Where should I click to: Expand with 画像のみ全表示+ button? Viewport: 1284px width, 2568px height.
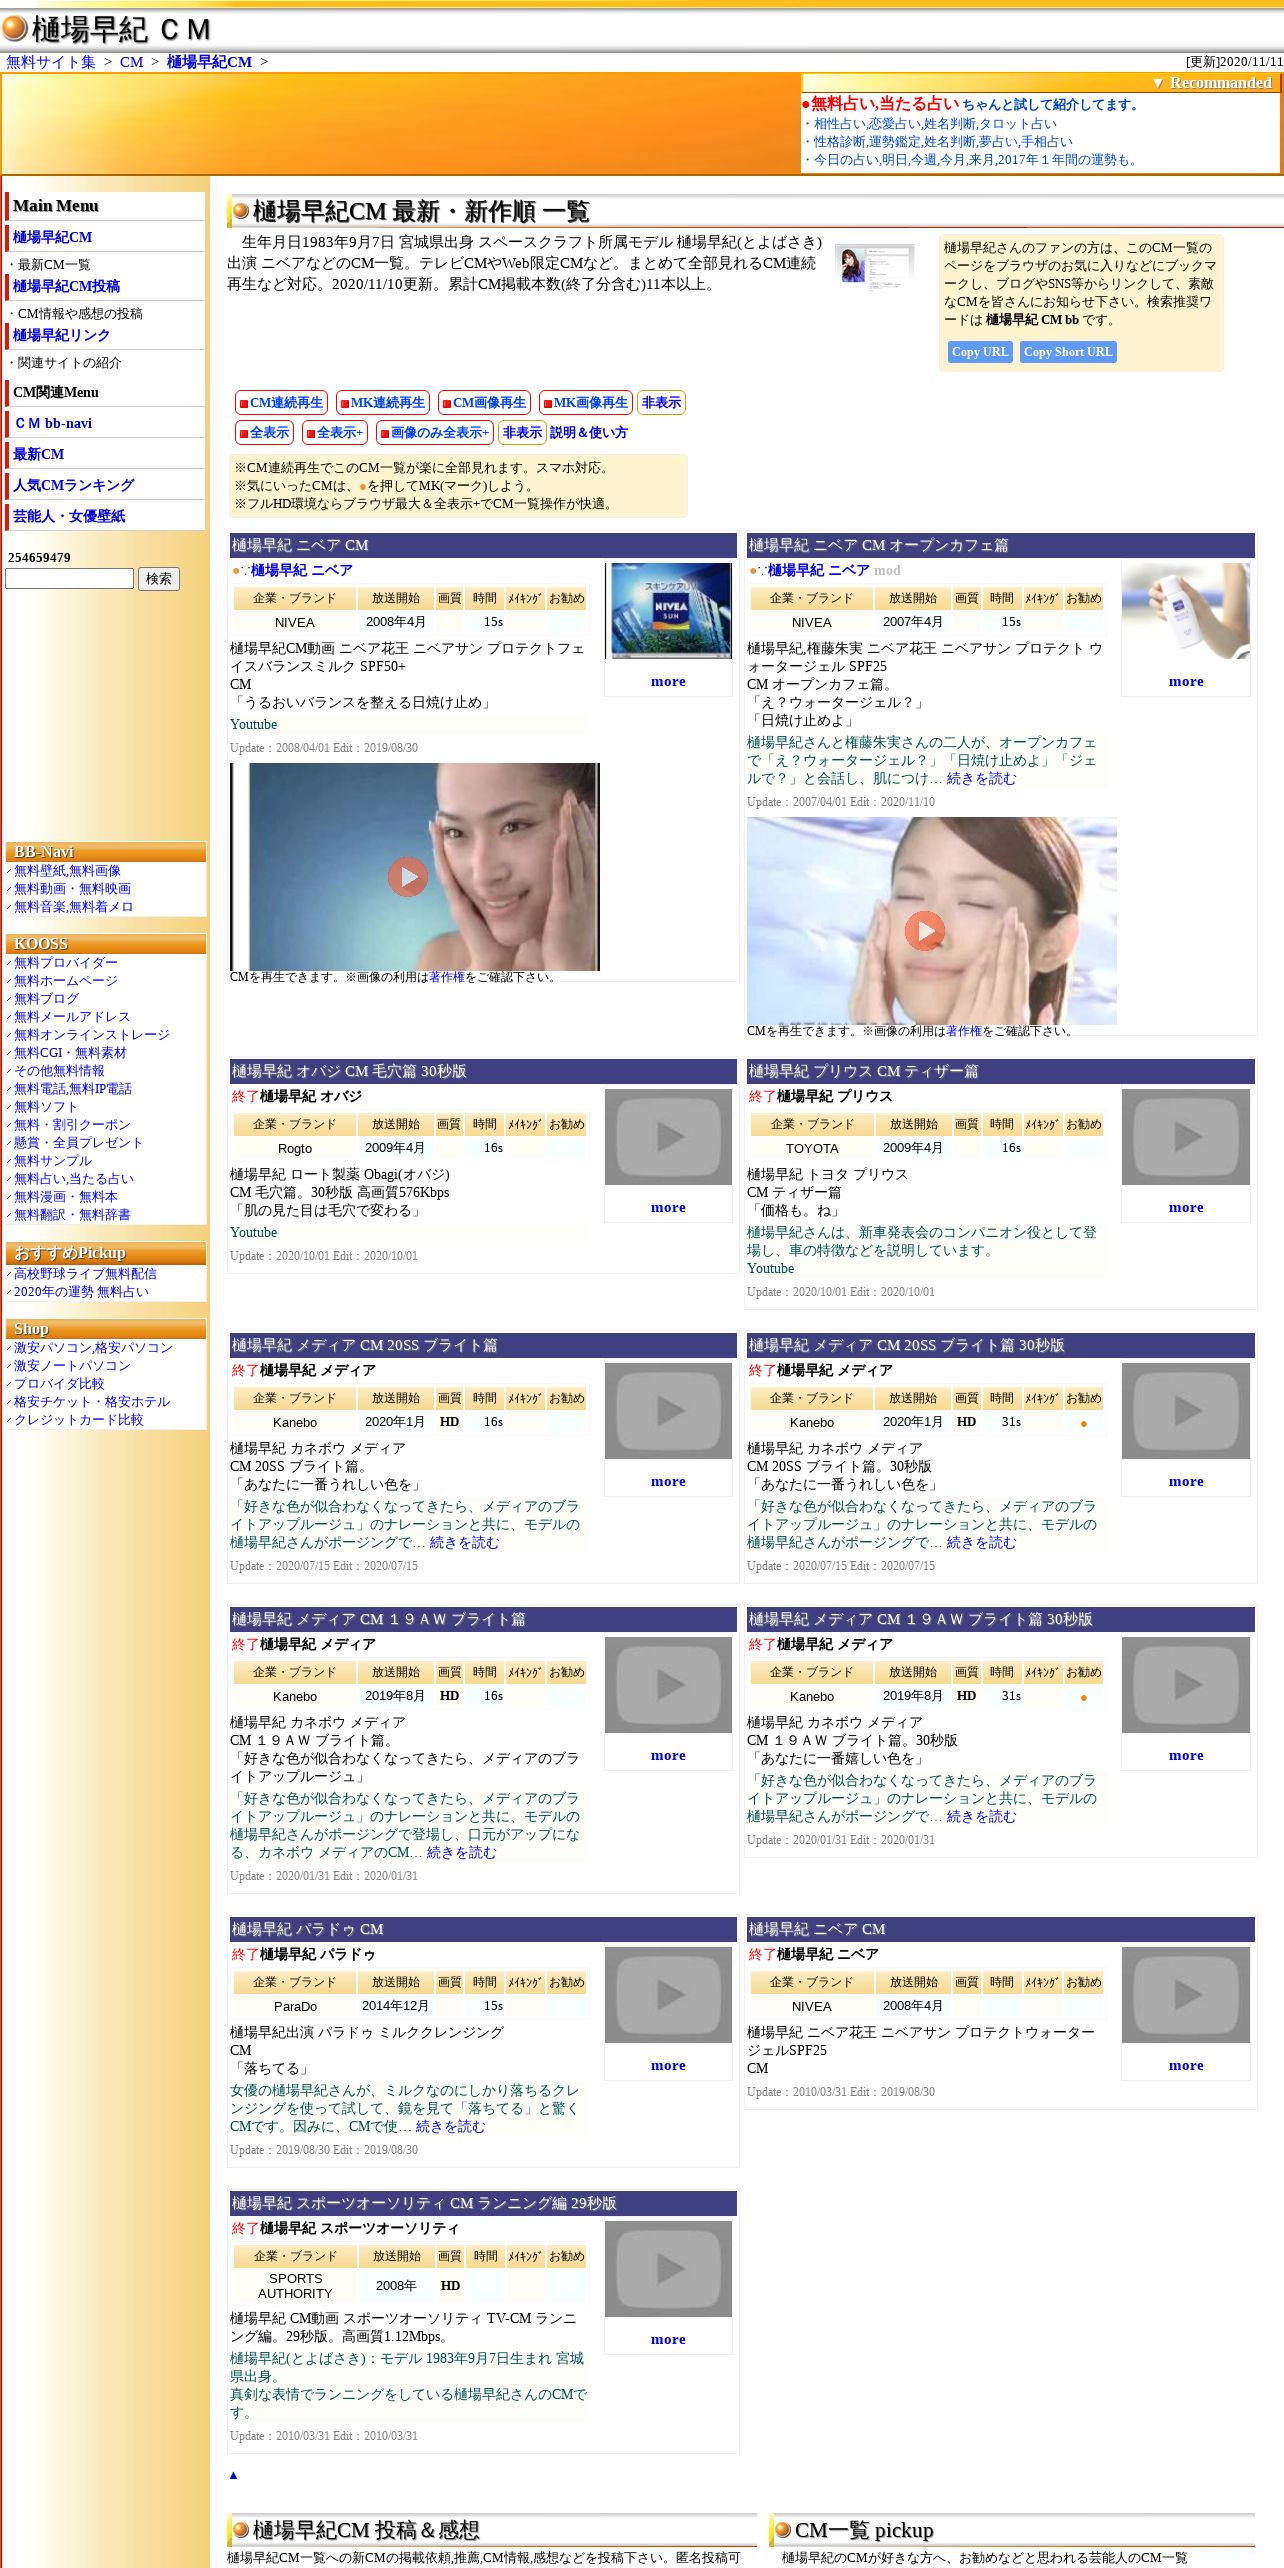click(435, 433)
